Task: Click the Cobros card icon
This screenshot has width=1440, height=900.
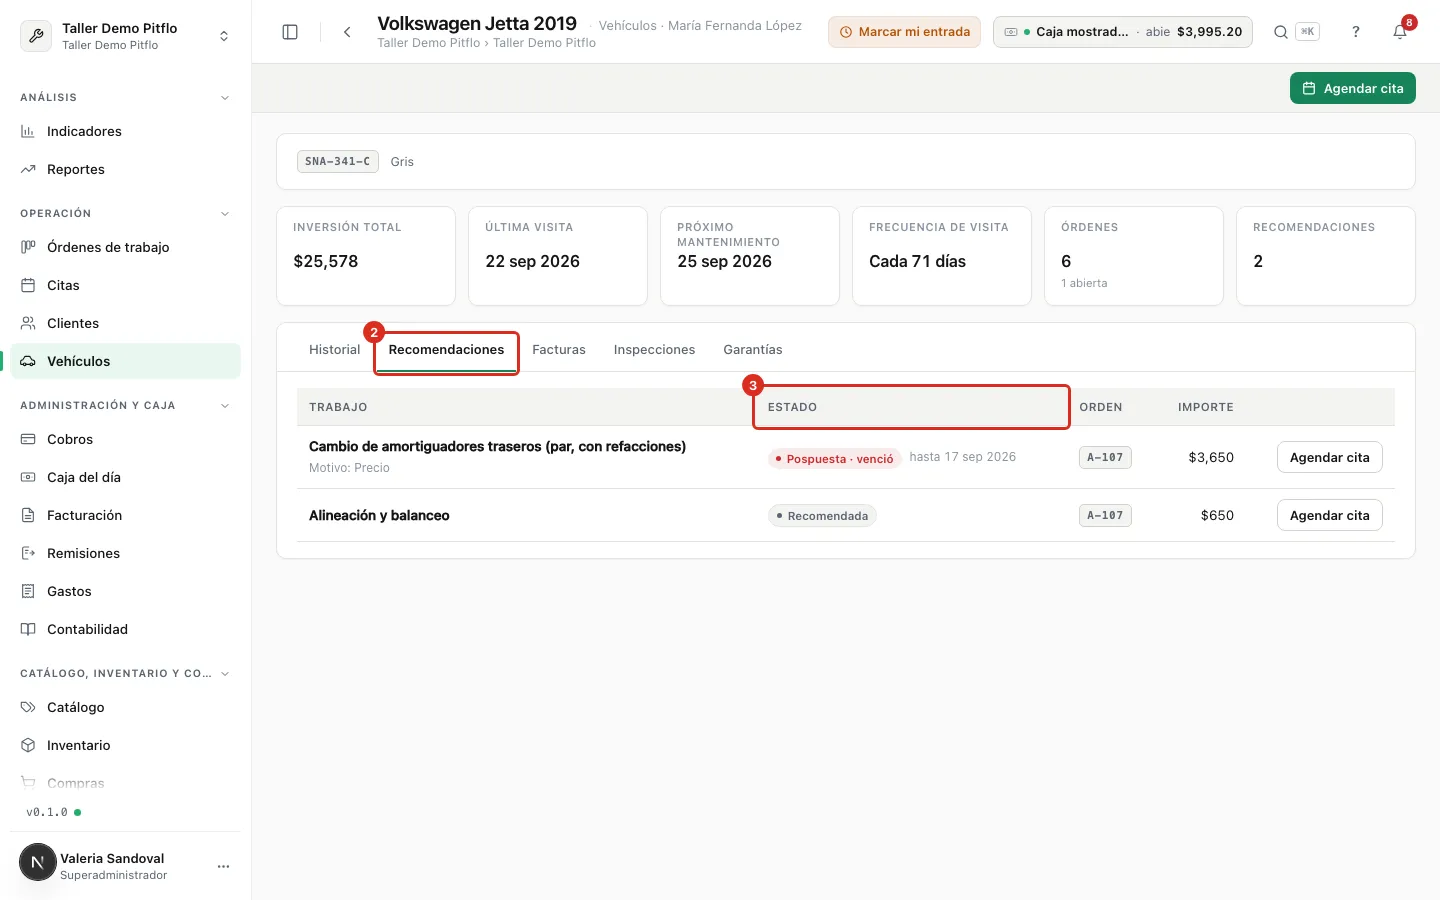Action: pyautogui.click(x=28, y=439)
